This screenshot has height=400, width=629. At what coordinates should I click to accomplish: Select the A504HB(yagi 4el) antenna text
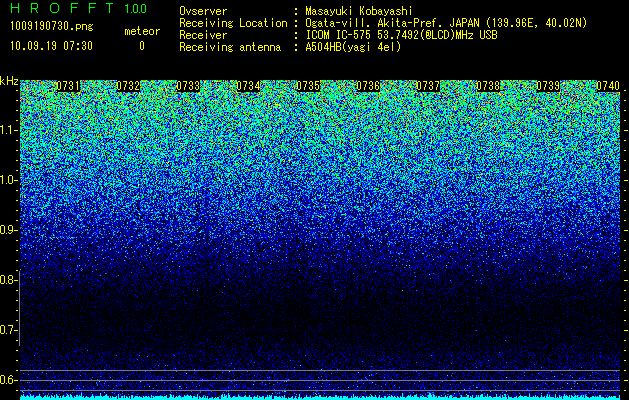coord(353,47)
